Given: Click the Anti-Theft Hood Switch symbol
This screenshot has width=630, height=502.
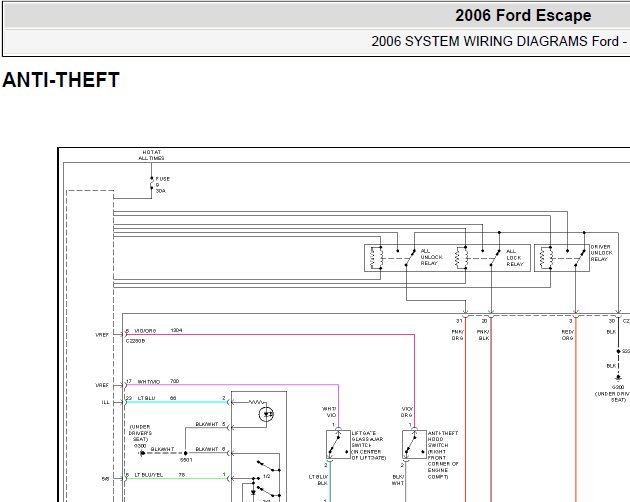Looking at the screenshot, I should click(x=414, y=445).
